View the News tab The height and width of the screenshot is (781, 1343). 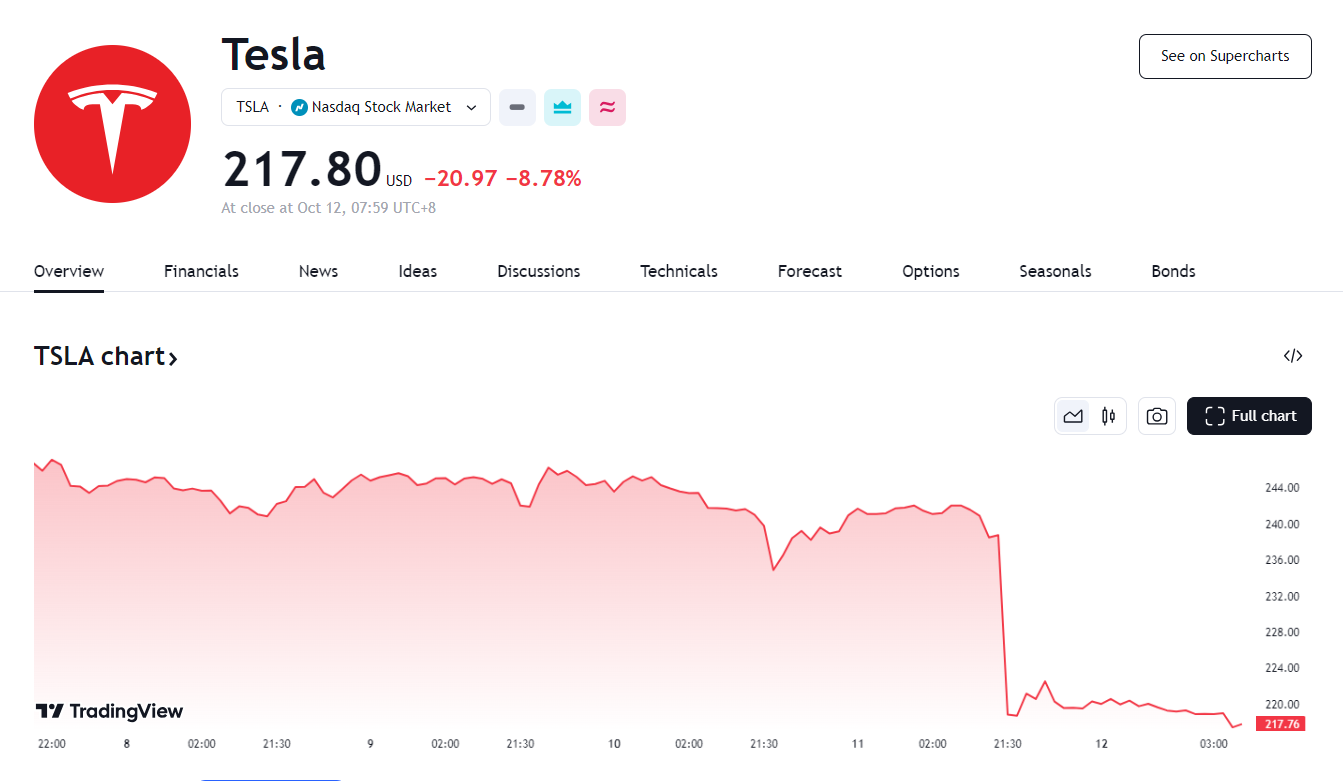(318, 271)
